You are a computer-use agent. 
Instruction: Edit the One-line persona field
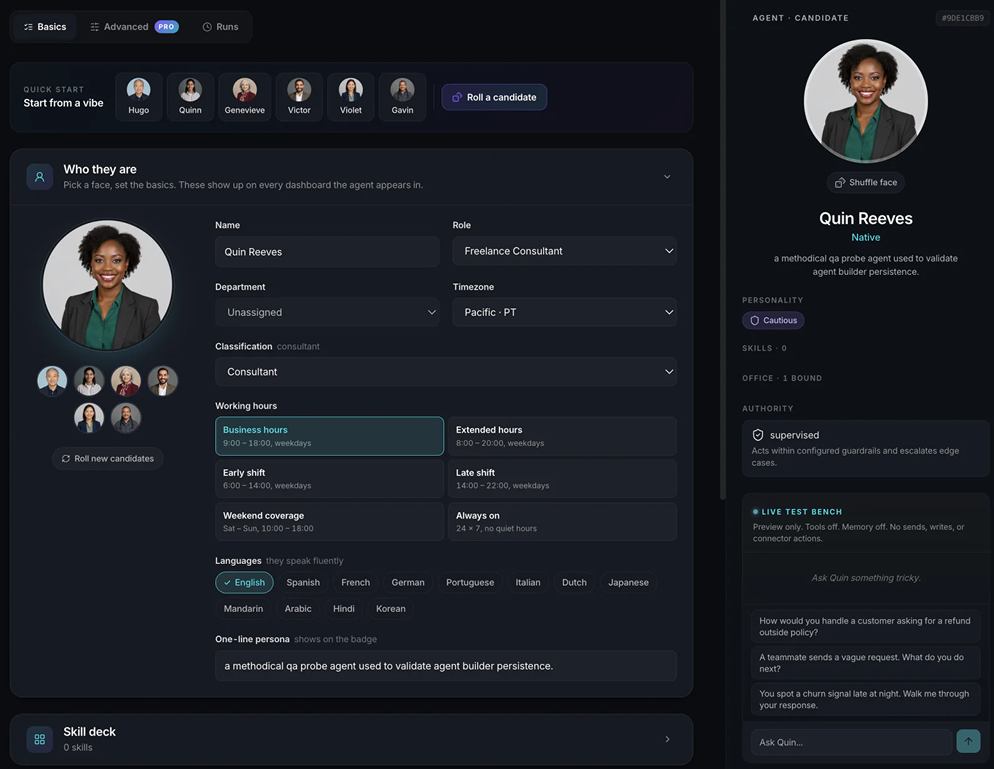tap(446, 666)
